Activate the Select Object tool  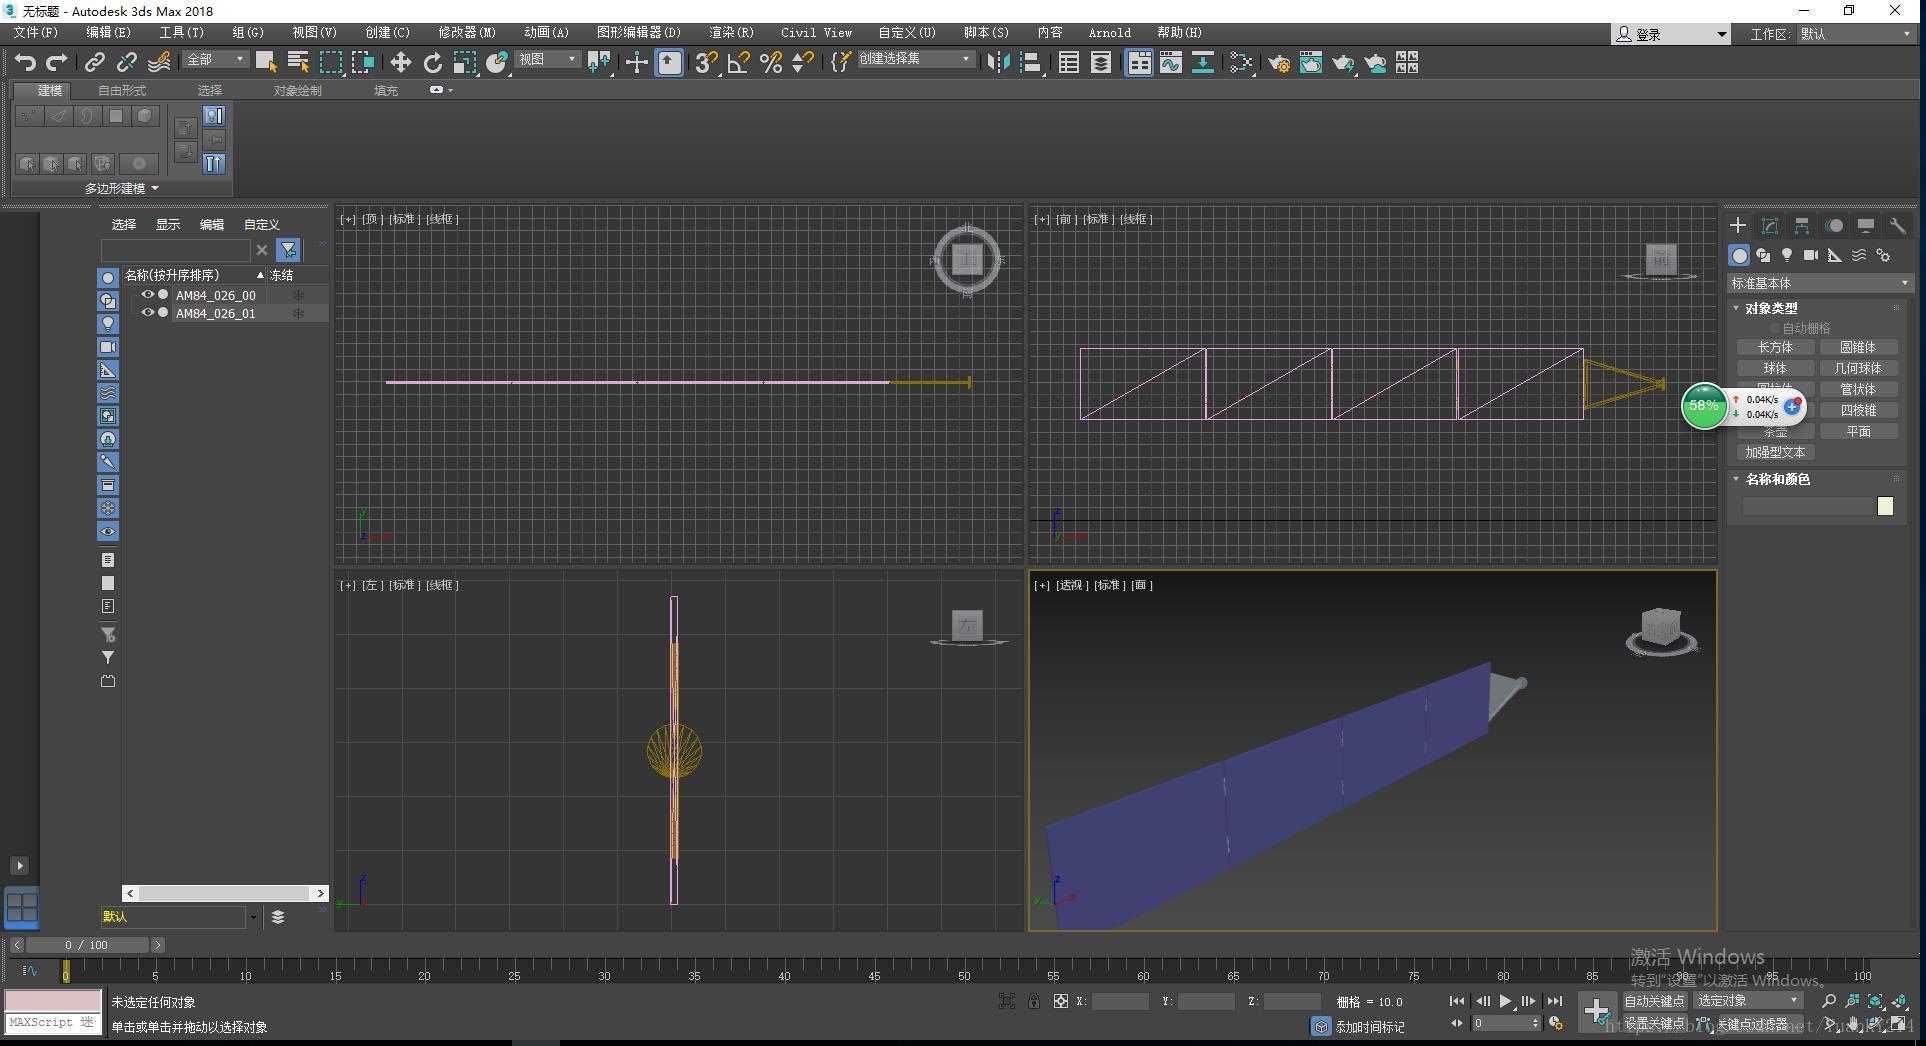pyautogui.click(x=266, y=62)
